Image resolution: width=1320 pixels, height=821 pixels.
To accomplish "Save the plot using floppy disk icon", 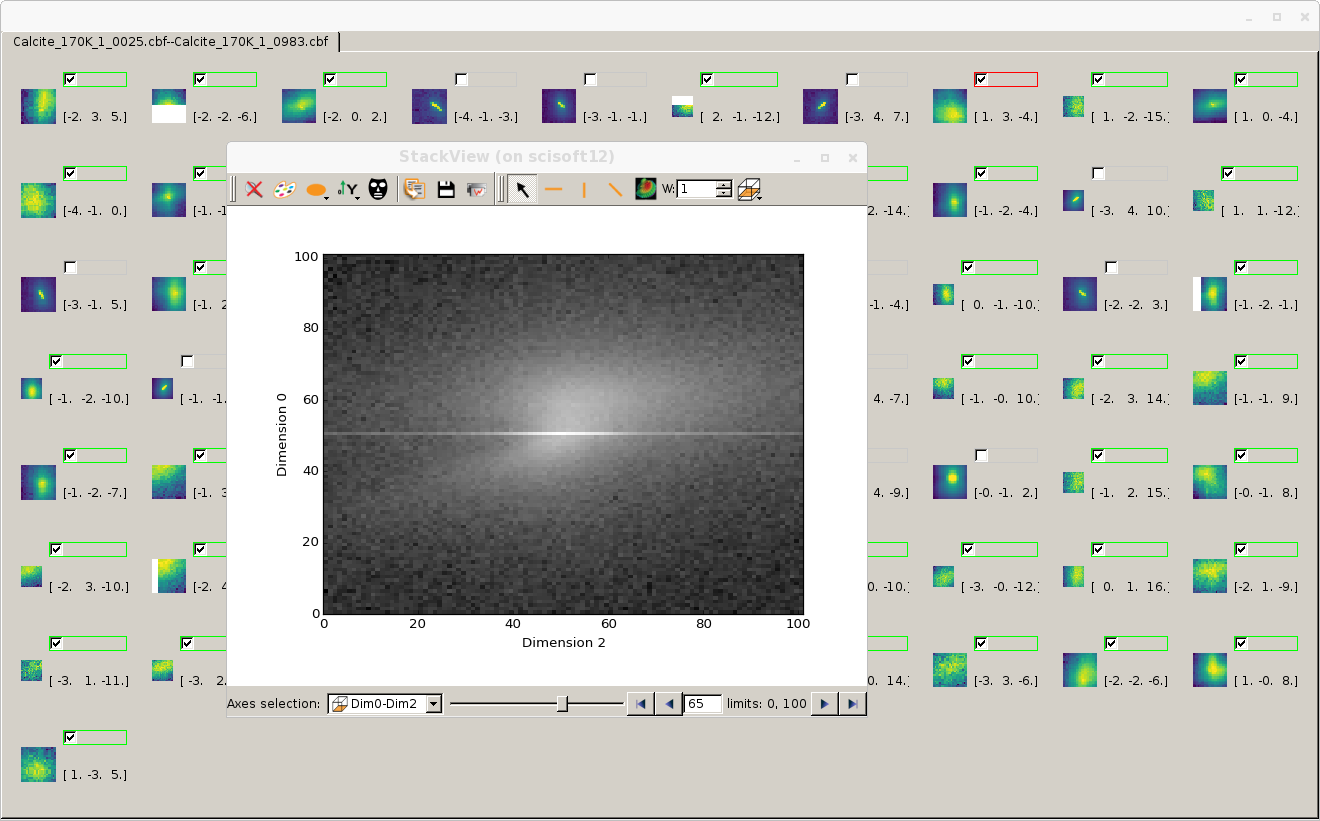I will [x=446, y=189].
